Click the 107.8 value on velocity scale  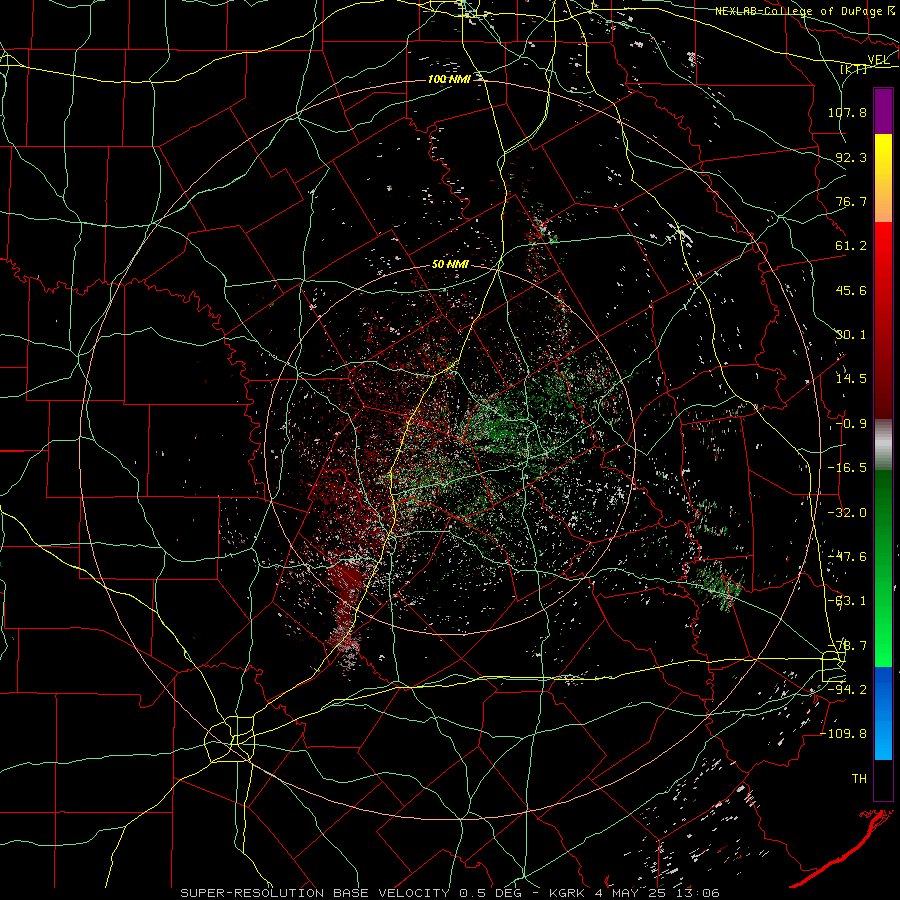click(847, 112)
